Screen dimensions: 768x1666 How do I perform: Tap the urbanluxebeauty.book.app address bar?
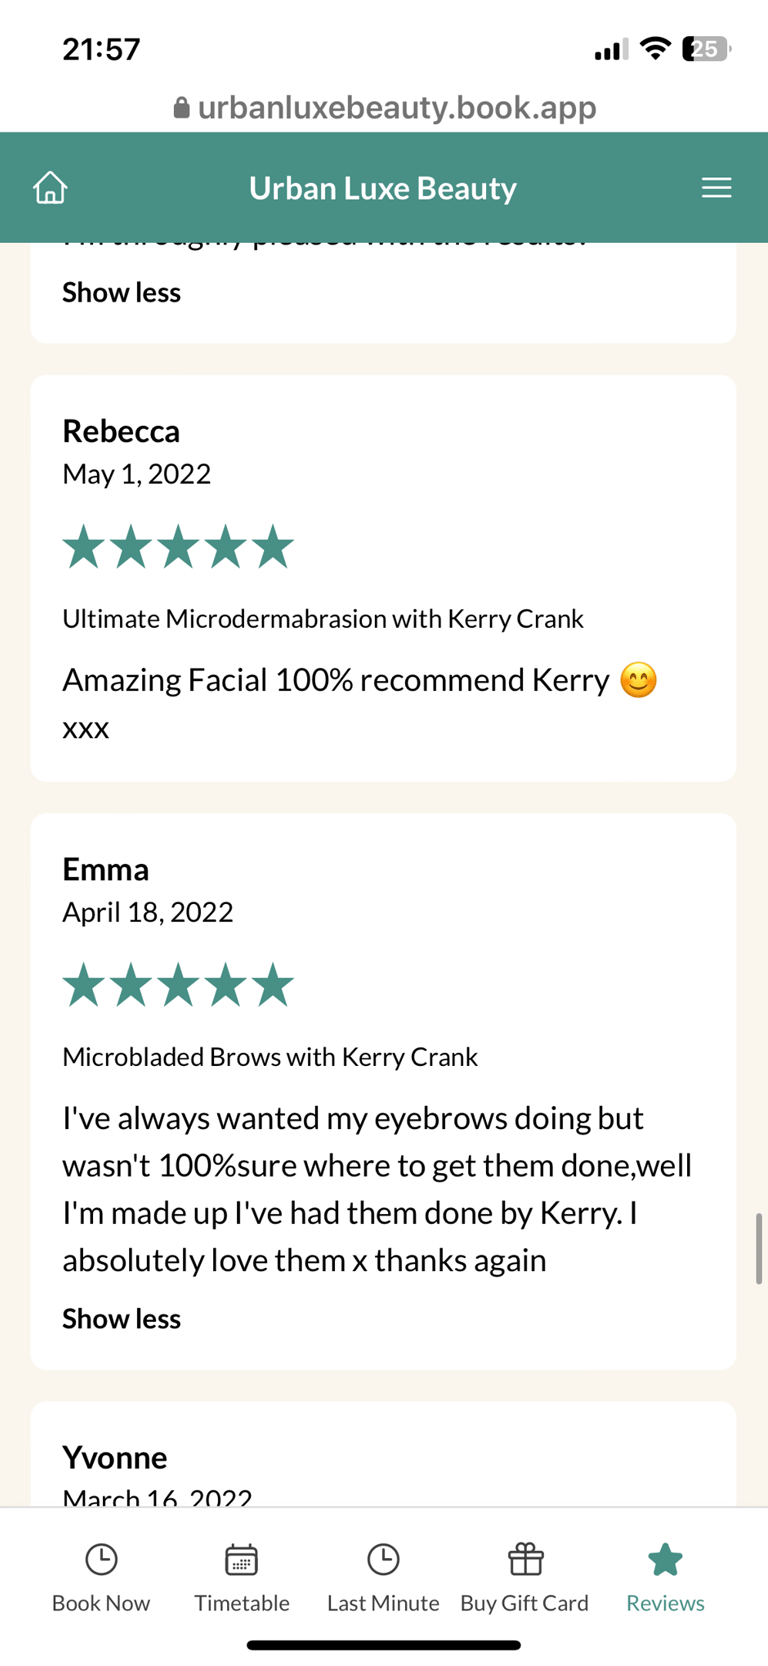396,108
